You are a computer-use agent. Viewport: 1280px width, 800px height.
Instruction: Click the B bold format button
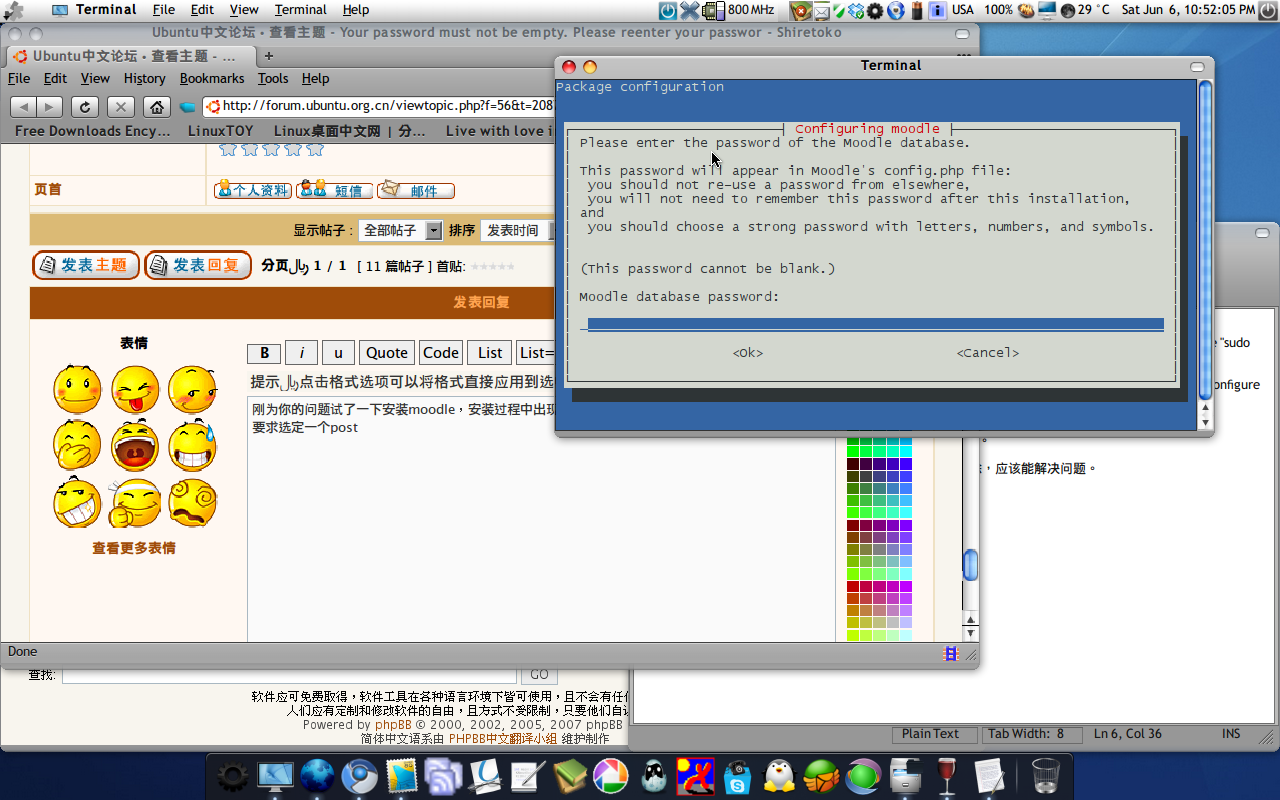tap(264, 352)
